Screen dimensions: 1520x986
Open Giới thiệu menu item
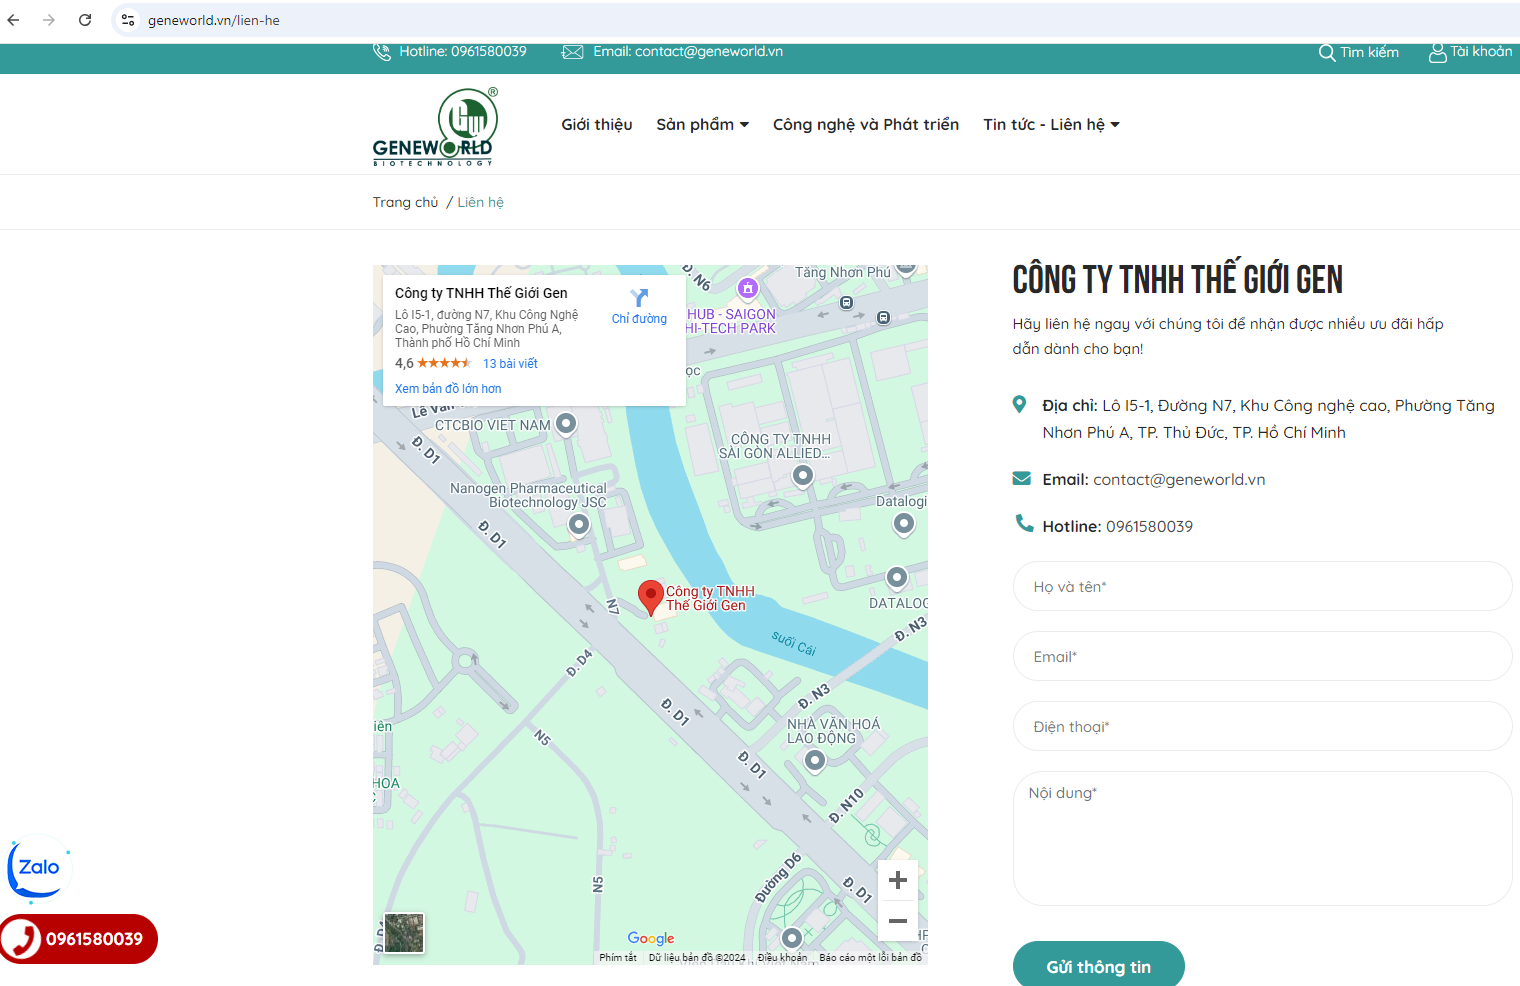tap(597, 125)
